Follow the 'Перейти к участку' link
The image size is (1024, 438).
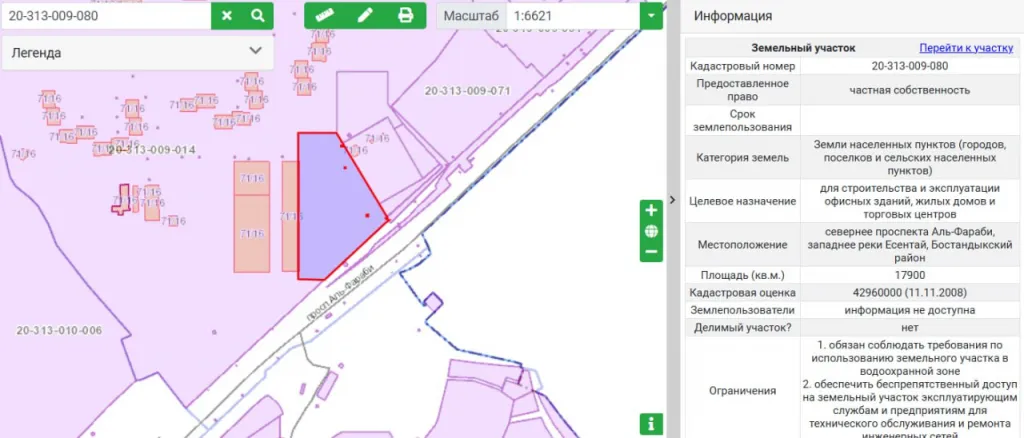coord(966,48)
